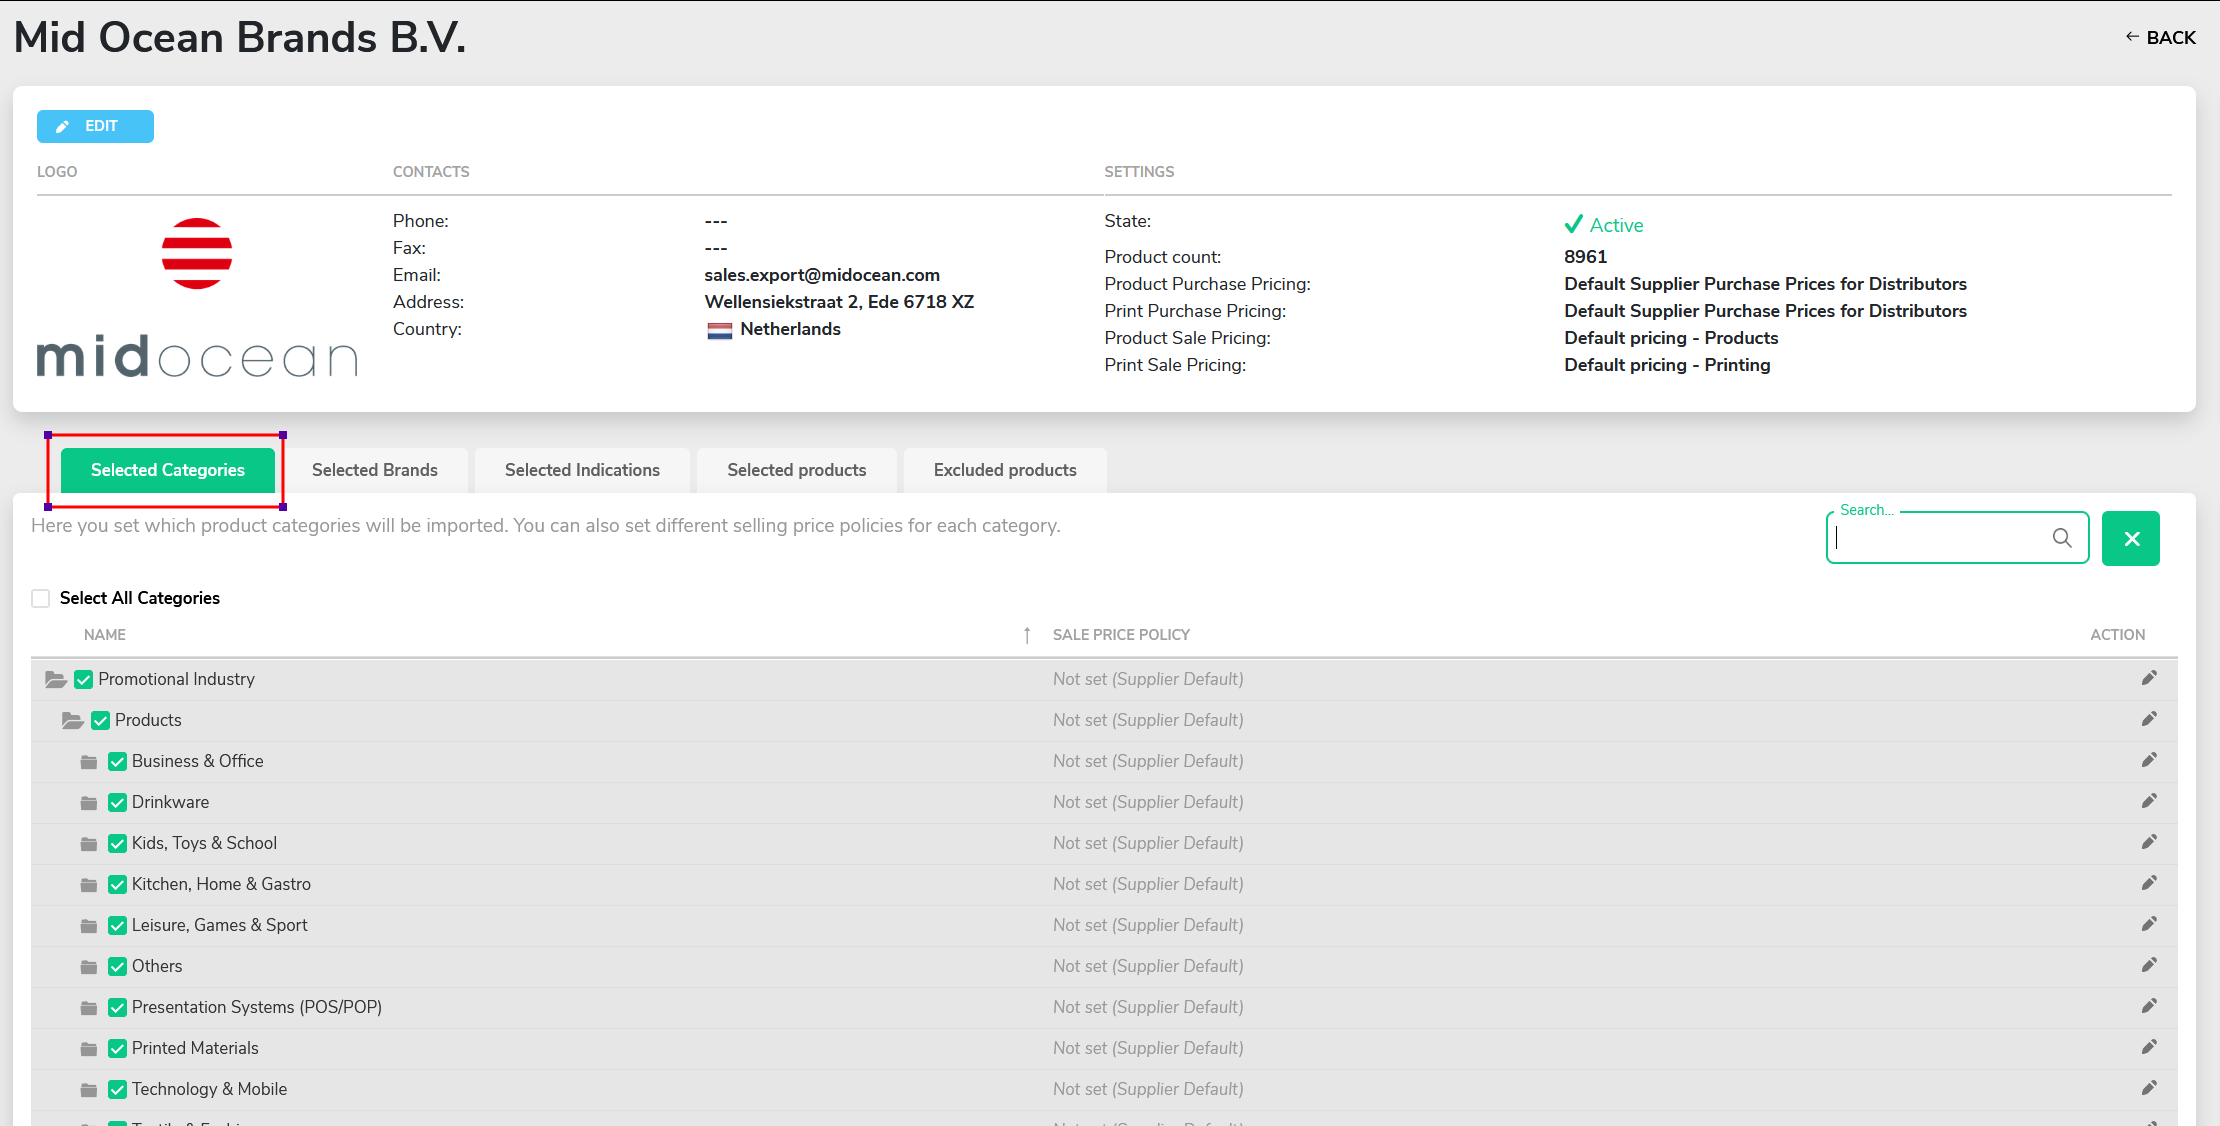
Task: Sort by the NAME column header
Action: 105,635
